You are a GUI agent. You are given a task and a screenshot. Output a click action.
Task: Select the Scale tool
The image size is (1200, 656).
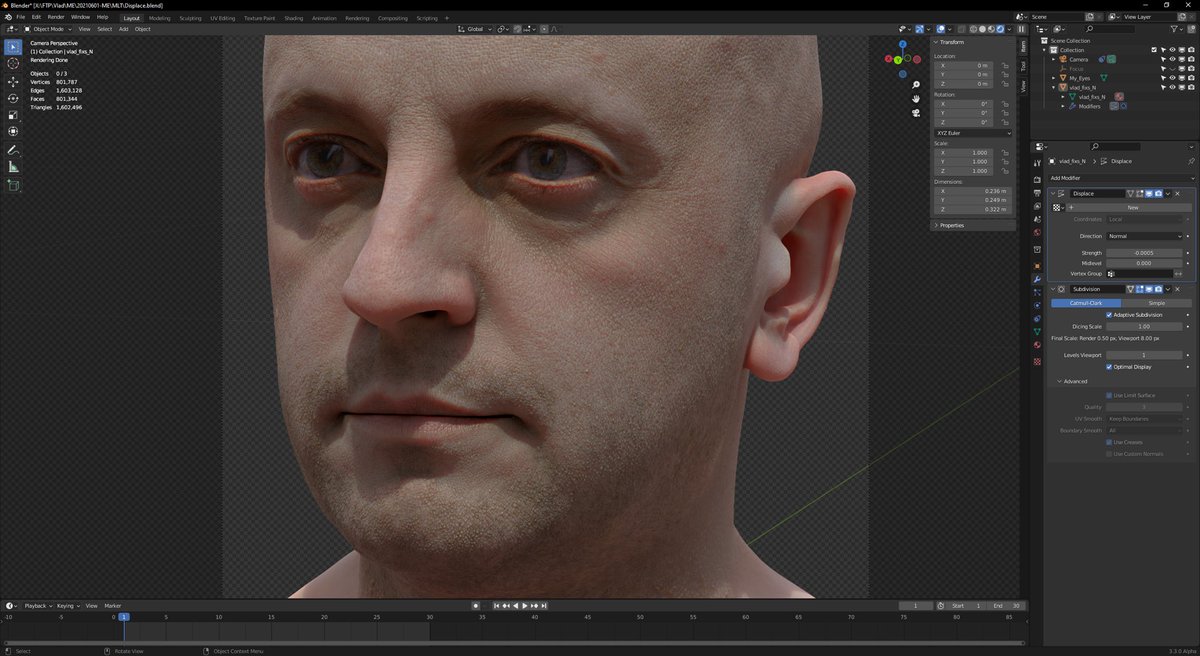coord(14,115)
